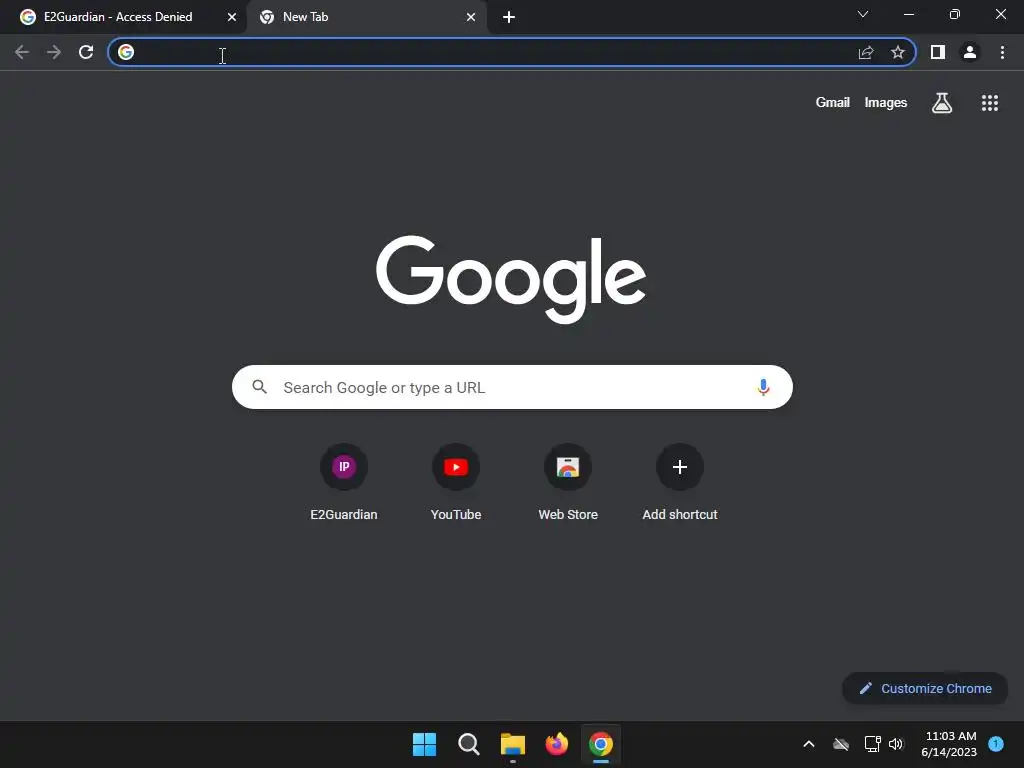This screenshot has height=768, width=1024.
Task: Open Windows taskbar search
Action: point(468,744)
